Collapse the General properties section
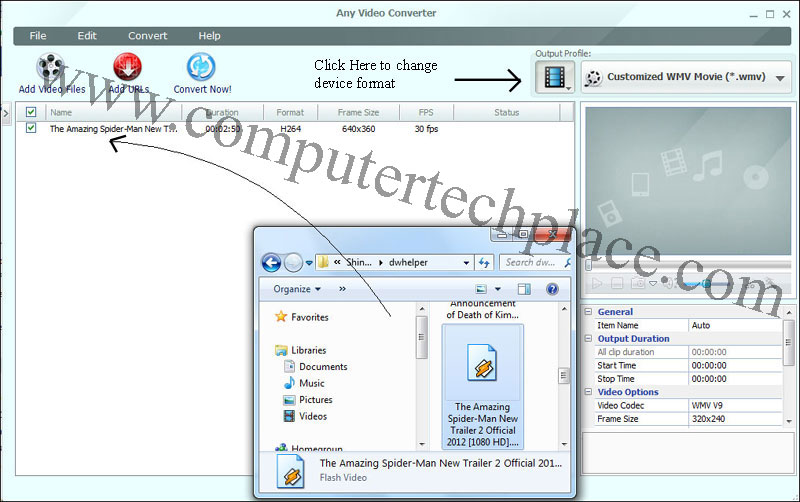Screen dimensions: 800x502 click(x=588, y=312)
